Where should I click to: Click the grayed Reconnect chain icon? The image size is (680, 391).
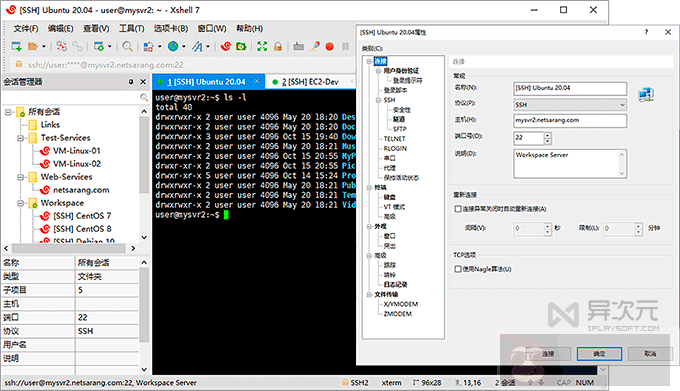[78, 46]
